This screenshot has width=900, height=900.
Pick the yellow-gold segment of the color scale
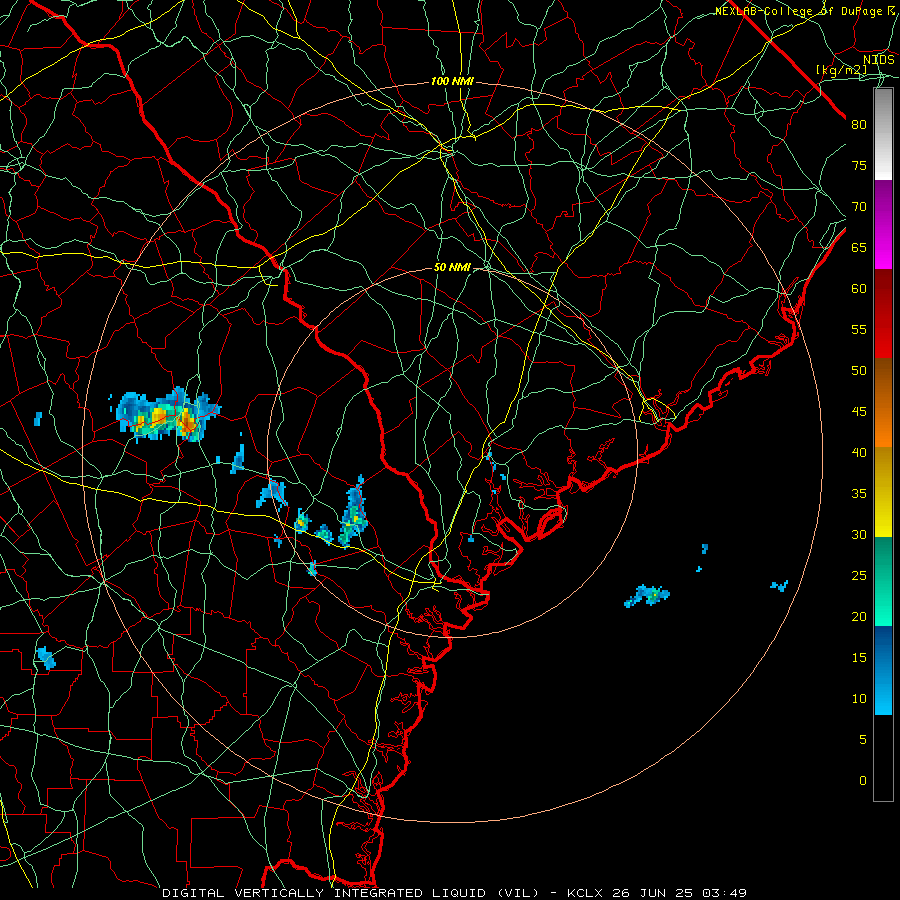click(883, 492)
